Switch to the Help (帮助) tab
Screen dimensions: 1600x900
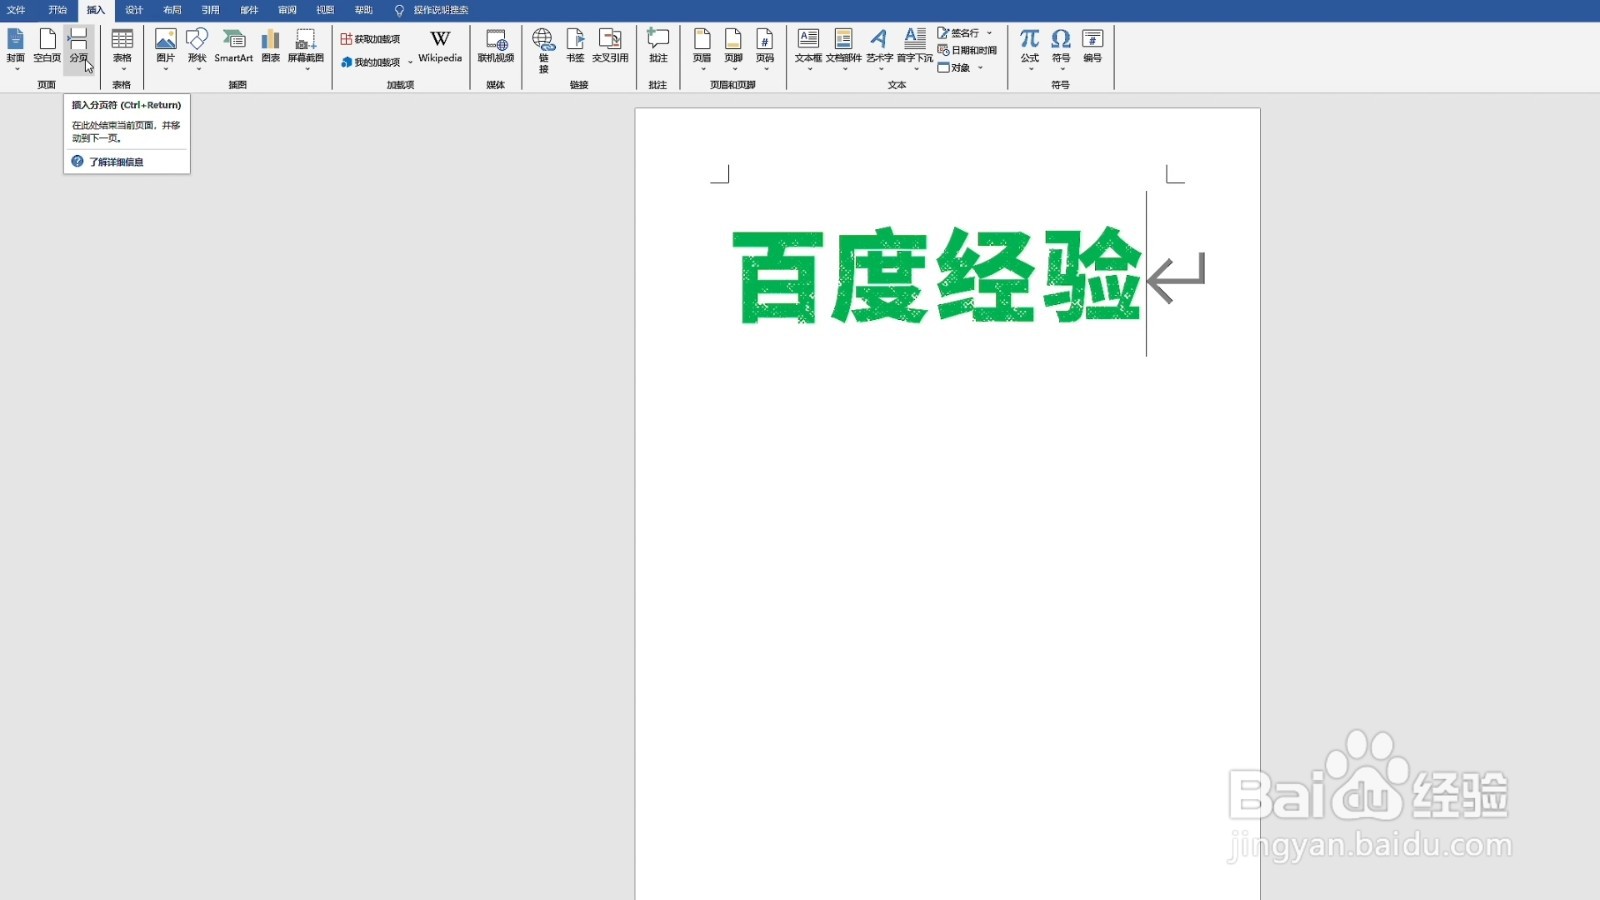(x=364, y=10)
